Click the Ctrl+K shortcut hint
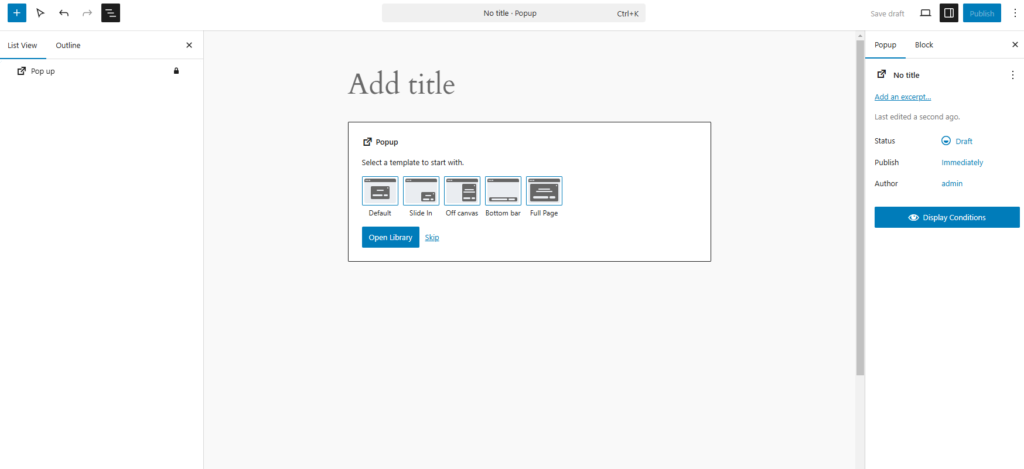 coord(628,13)
